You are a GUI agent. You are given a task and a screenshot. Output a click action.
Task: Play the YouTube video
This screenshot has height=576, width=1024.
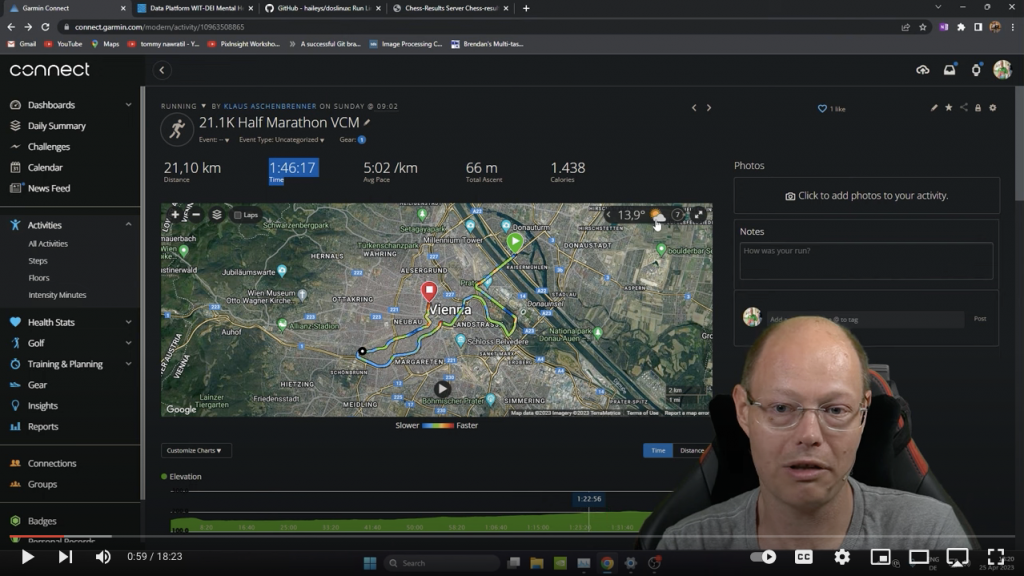[x=27, y=556]
